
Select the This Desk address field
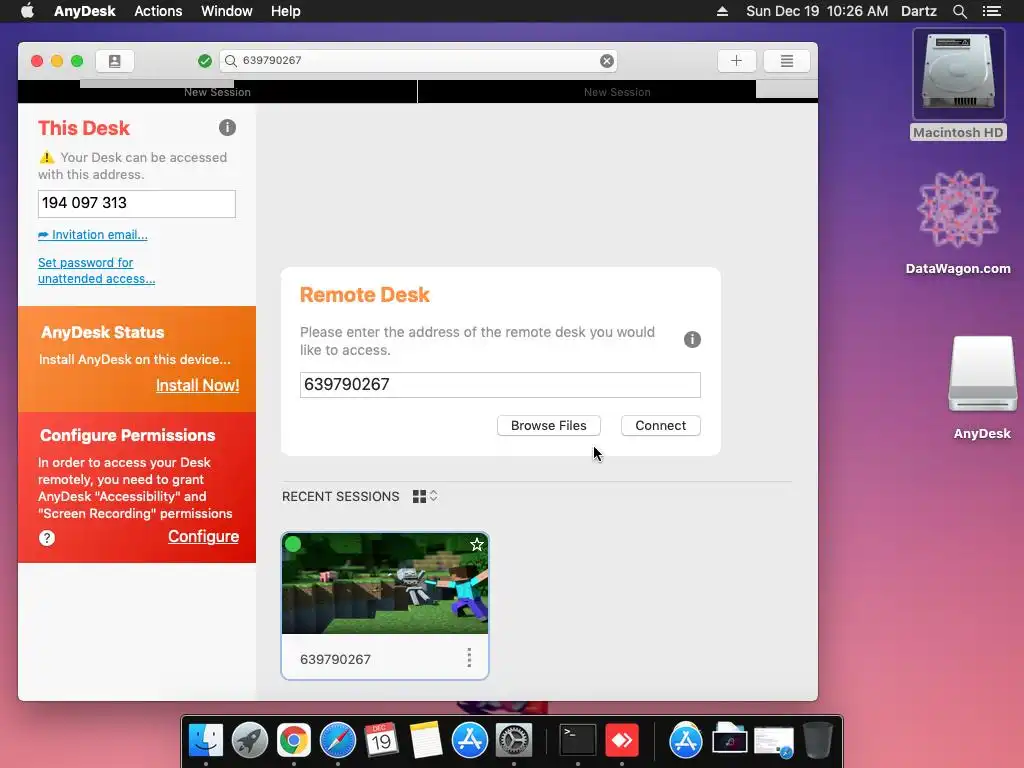point(136,204)
